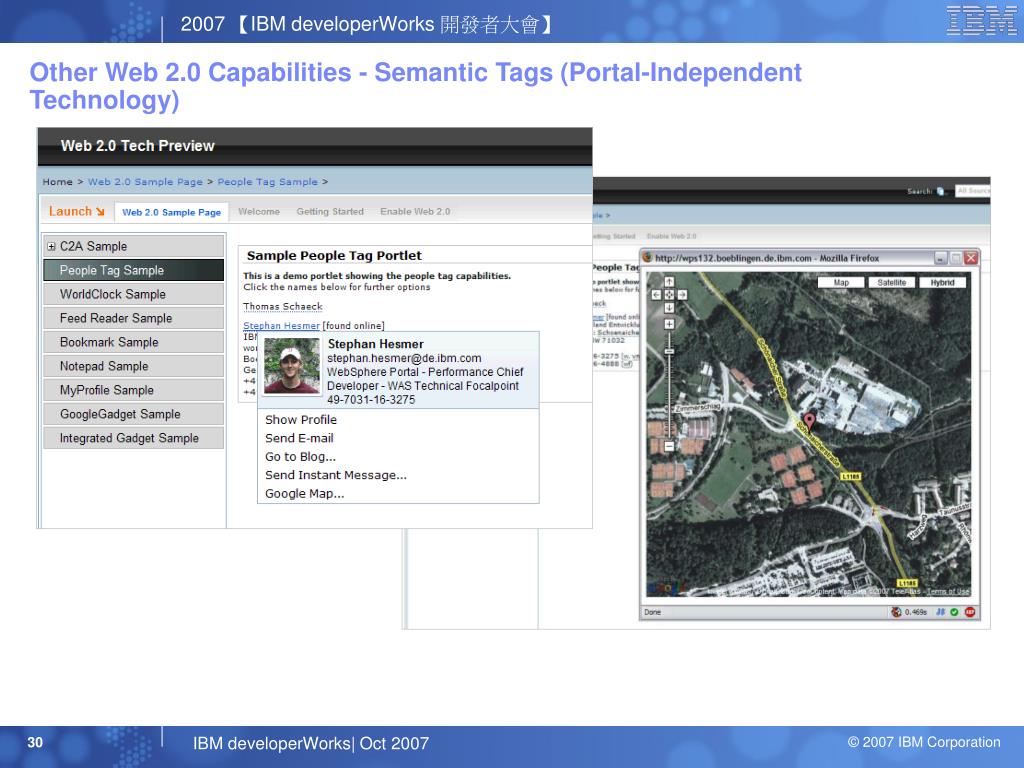The height and width of the screenshot is (768, 1024).
Task: Click phone number 49-7031-16-3275
Action: [x=371, y=400]
